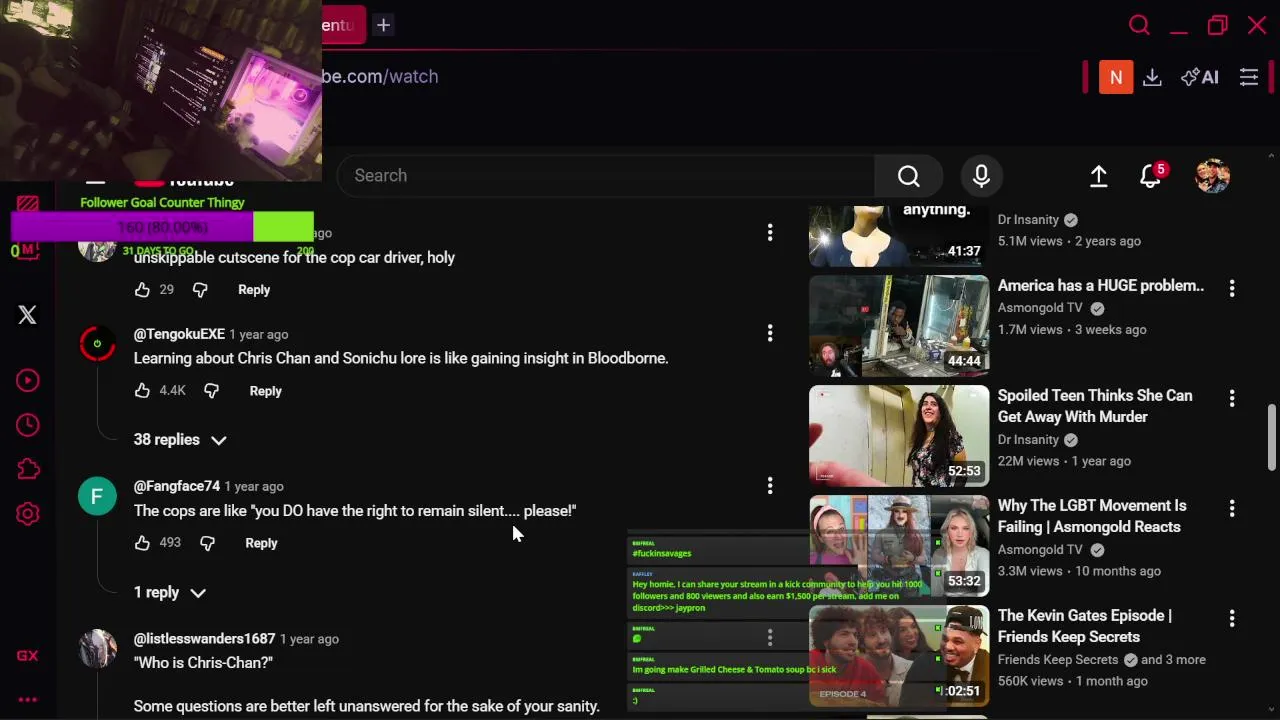Screen dimensions: 1280x720
Task: Open @listlesswanders1687 channel link
Action: (204, 639)
